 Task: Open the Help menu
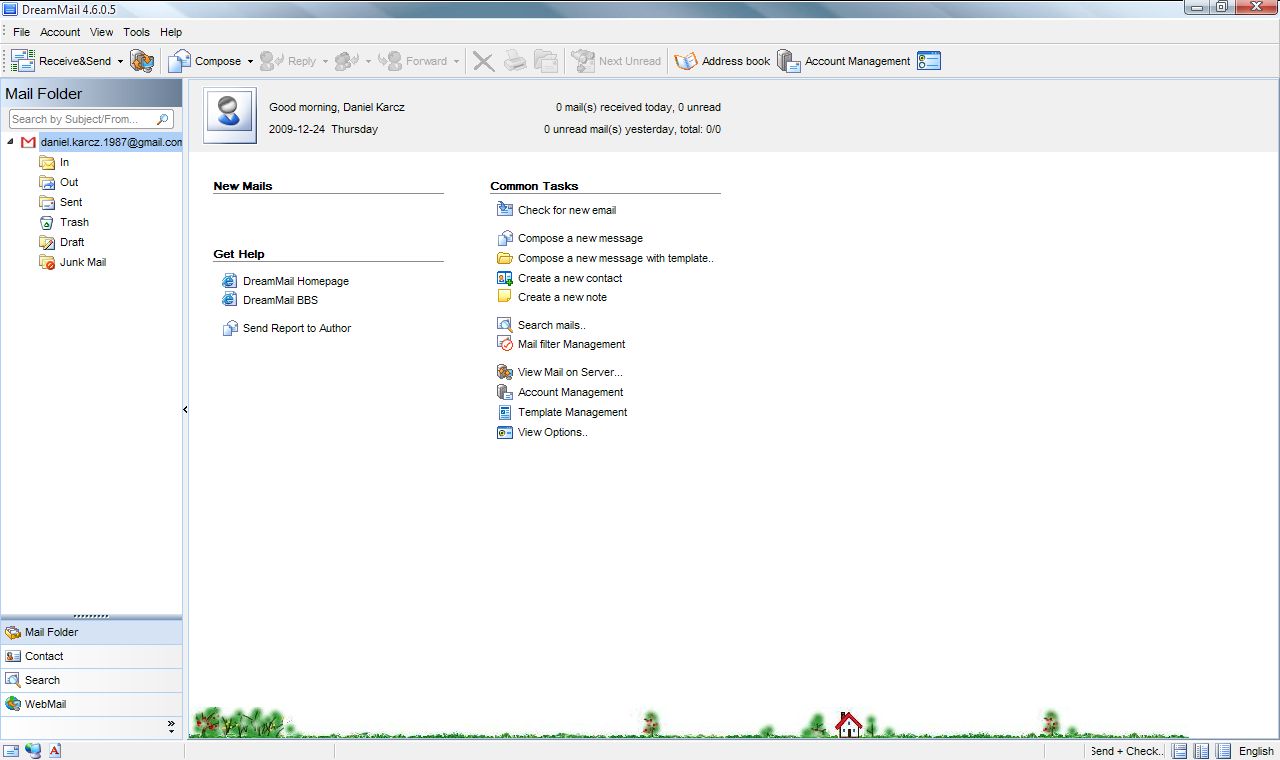(171, 32)
